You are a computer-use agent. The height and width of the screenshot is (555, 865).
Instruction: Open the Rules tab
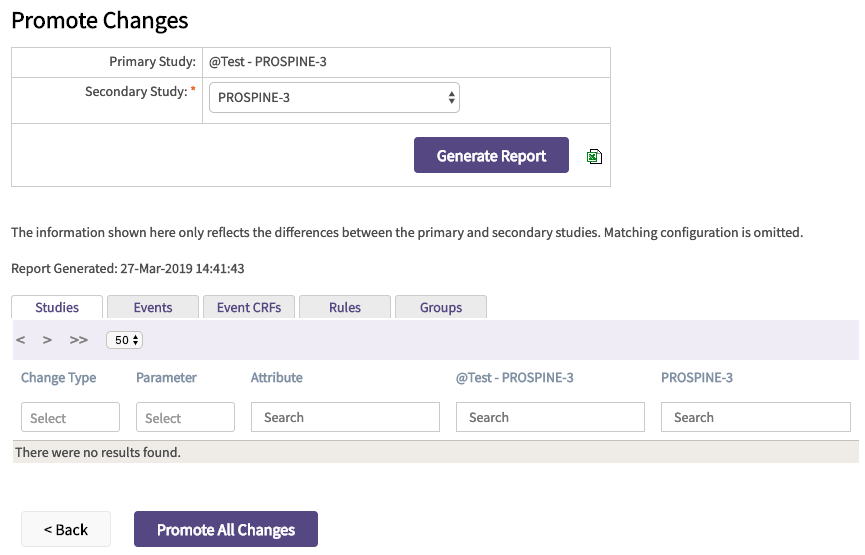345,307
